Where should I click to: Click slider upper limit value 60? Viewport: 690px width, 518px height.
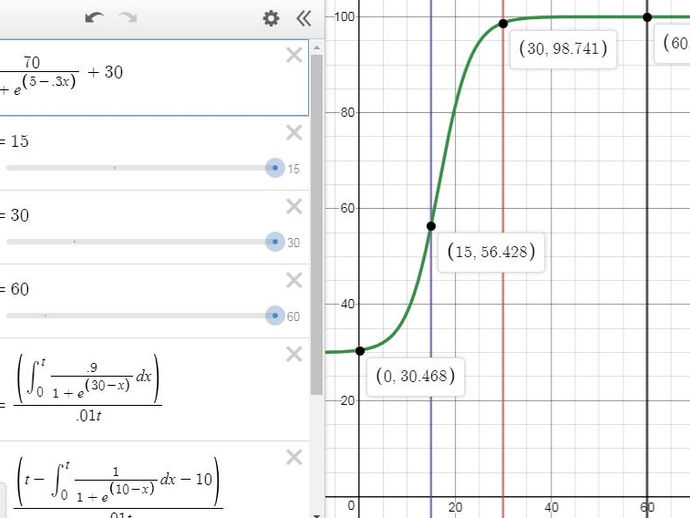pos(294,316)
